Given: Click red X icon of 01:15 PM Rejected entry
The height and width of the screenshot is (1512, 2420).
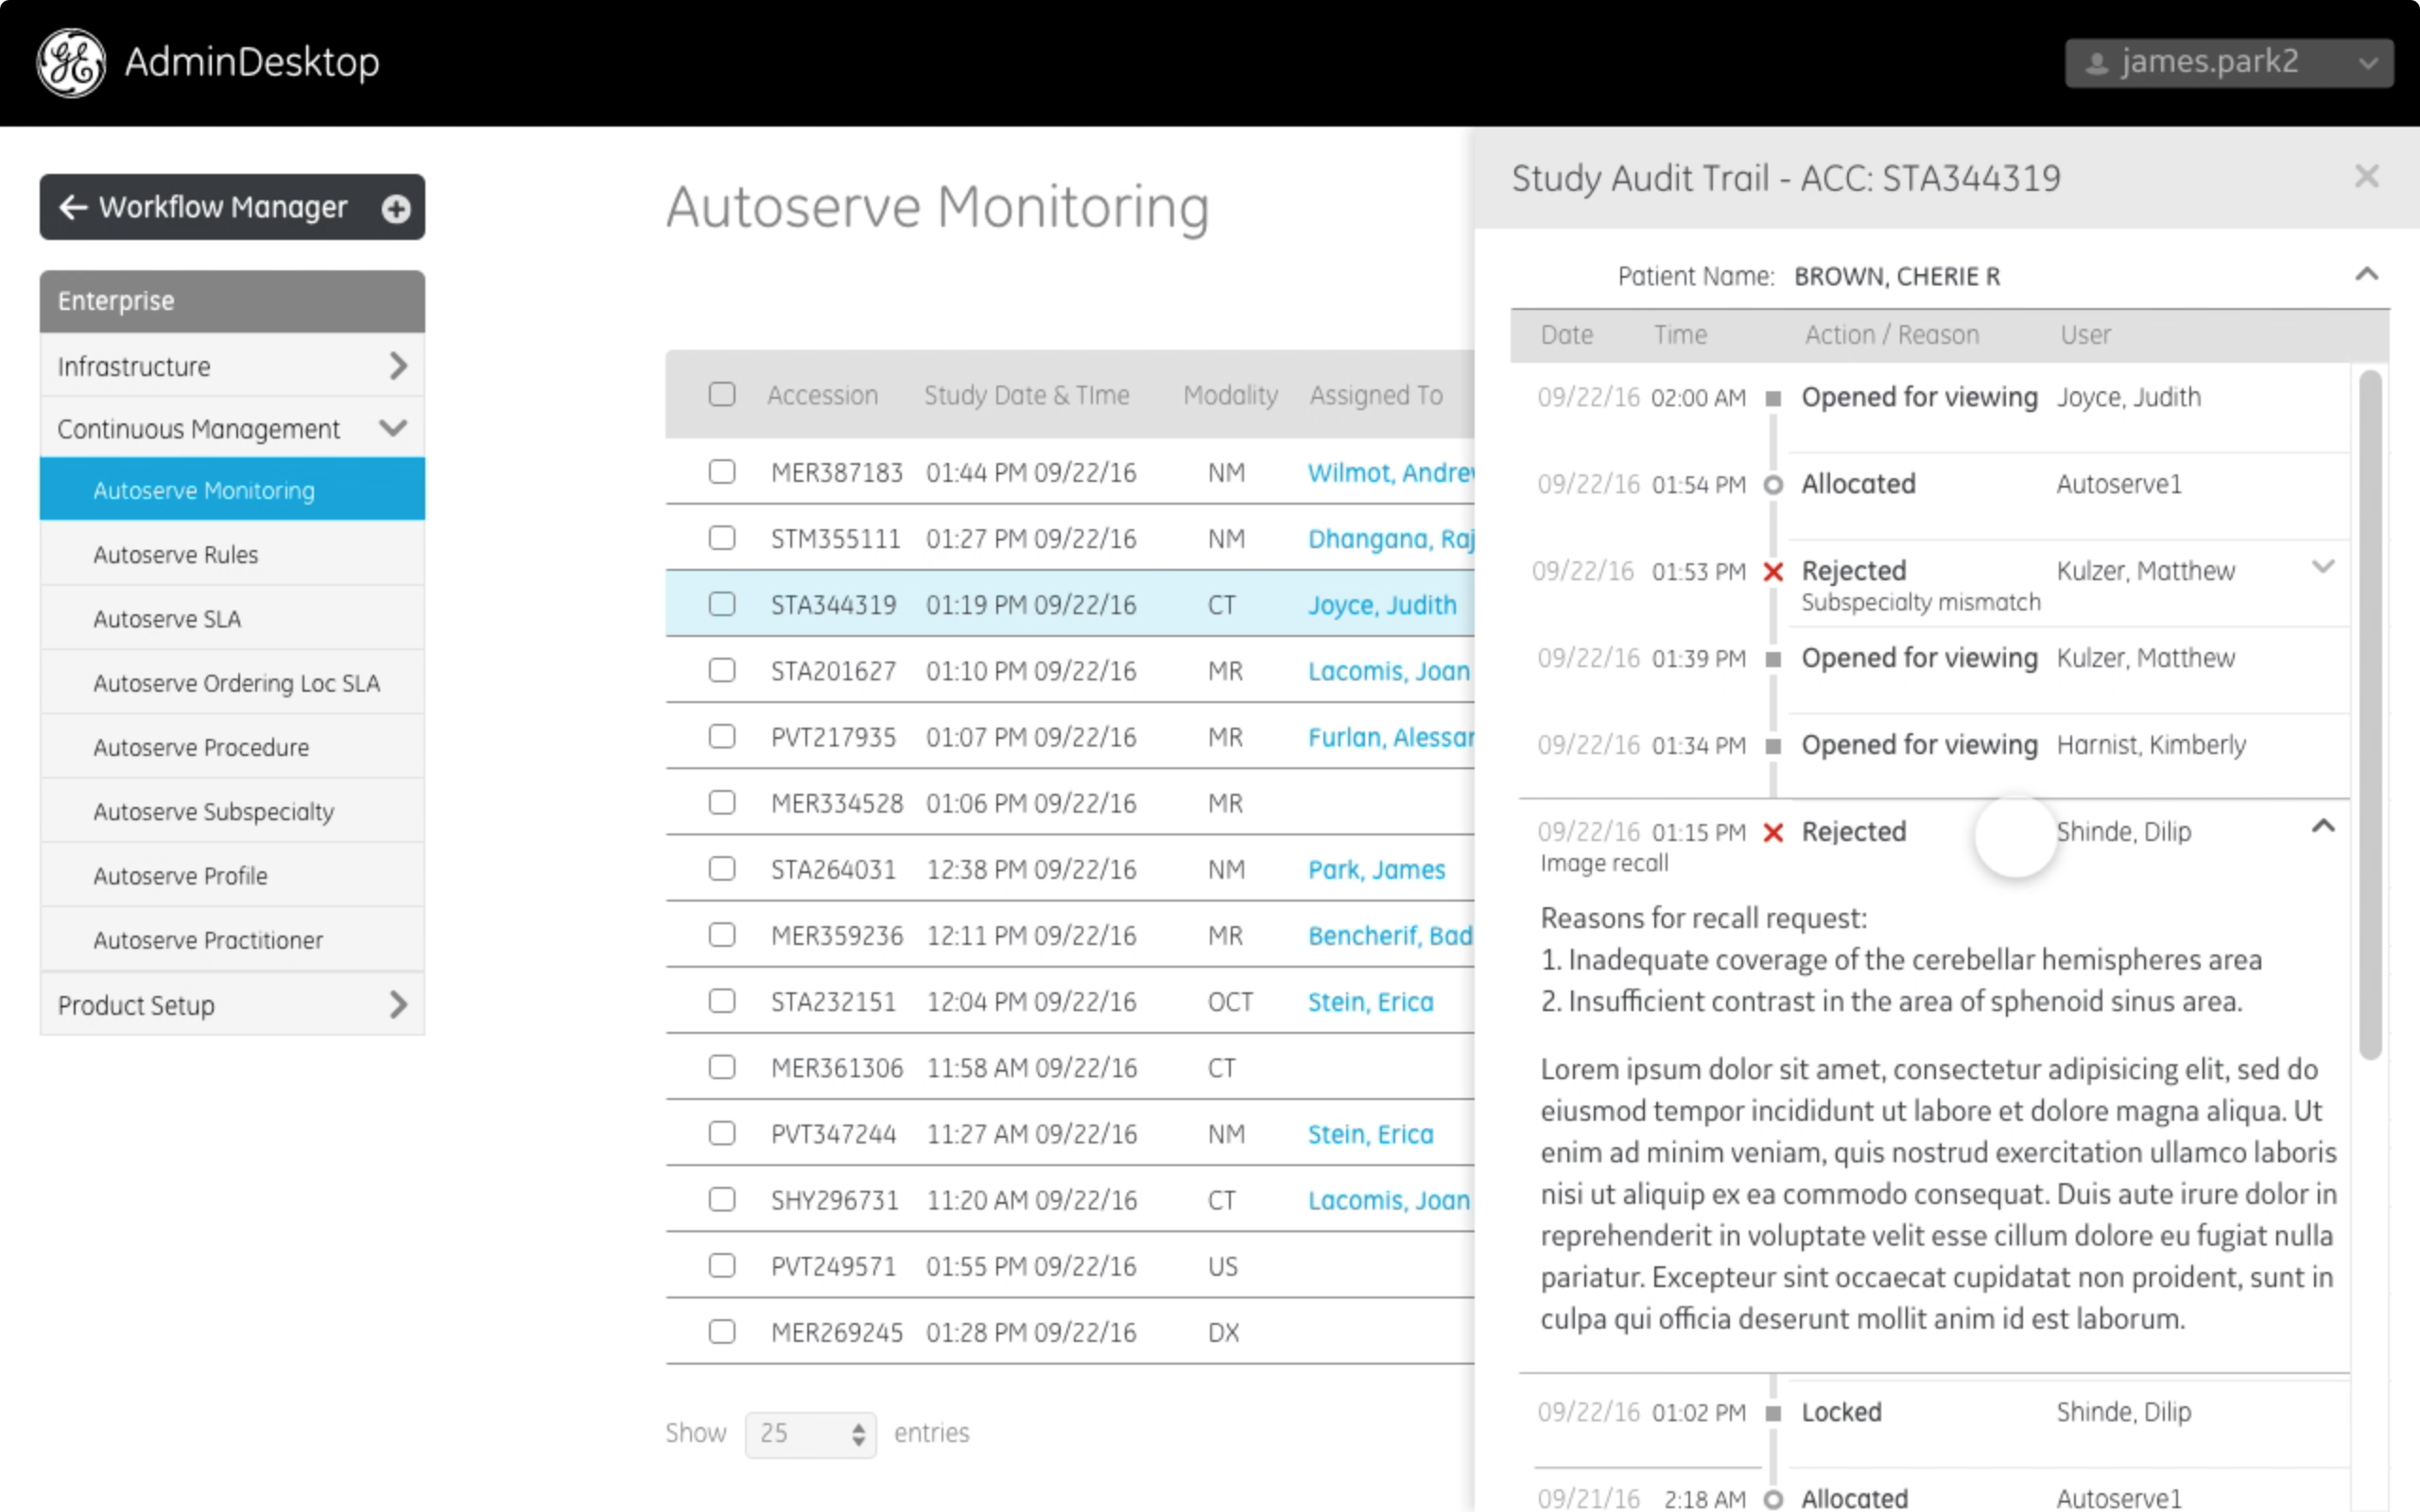Looking at the screenshot, I should [1773, 832].
